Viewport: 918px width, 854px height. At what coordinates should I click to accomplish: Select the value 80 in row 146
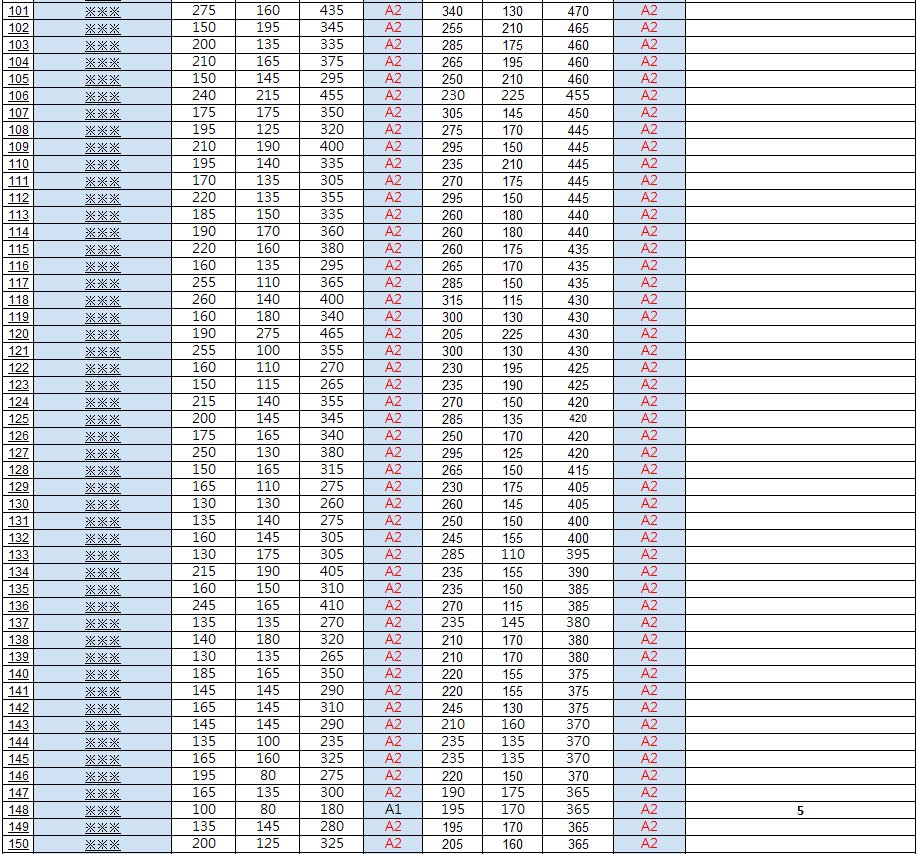pyautogui.click(x=268, y=776)
